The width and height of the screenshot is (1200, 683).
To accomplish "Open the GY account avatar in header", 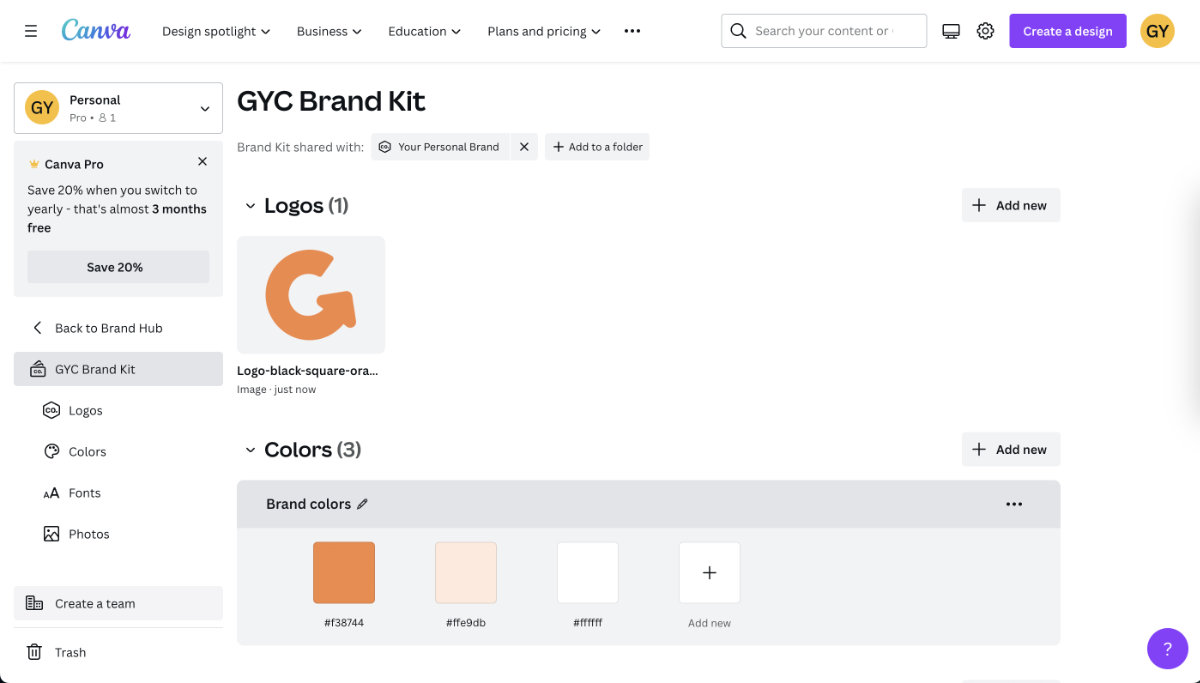I will tap(1157, 31).
